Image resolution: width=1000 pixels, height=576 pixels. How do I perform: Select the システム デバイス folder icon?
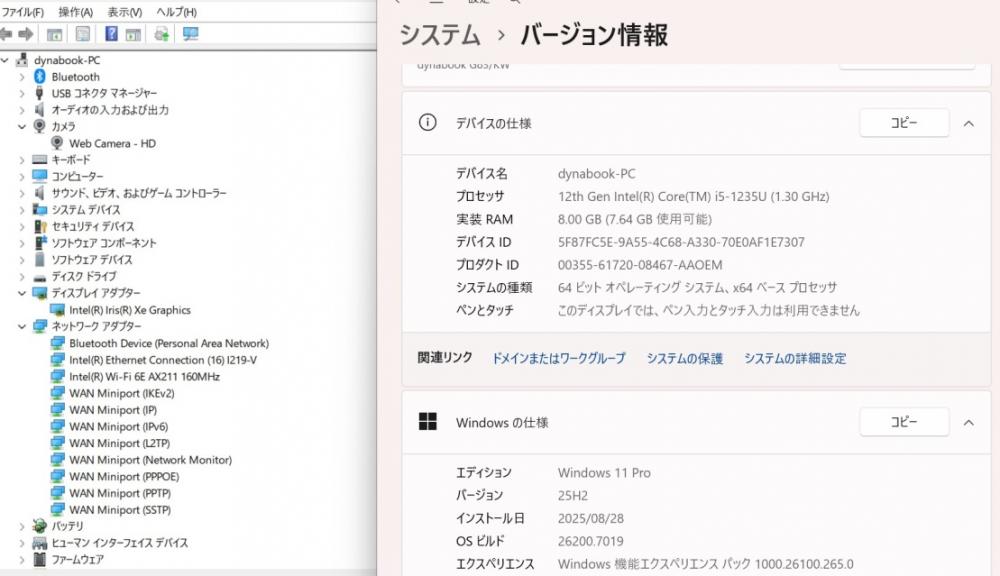click(40, 209)
